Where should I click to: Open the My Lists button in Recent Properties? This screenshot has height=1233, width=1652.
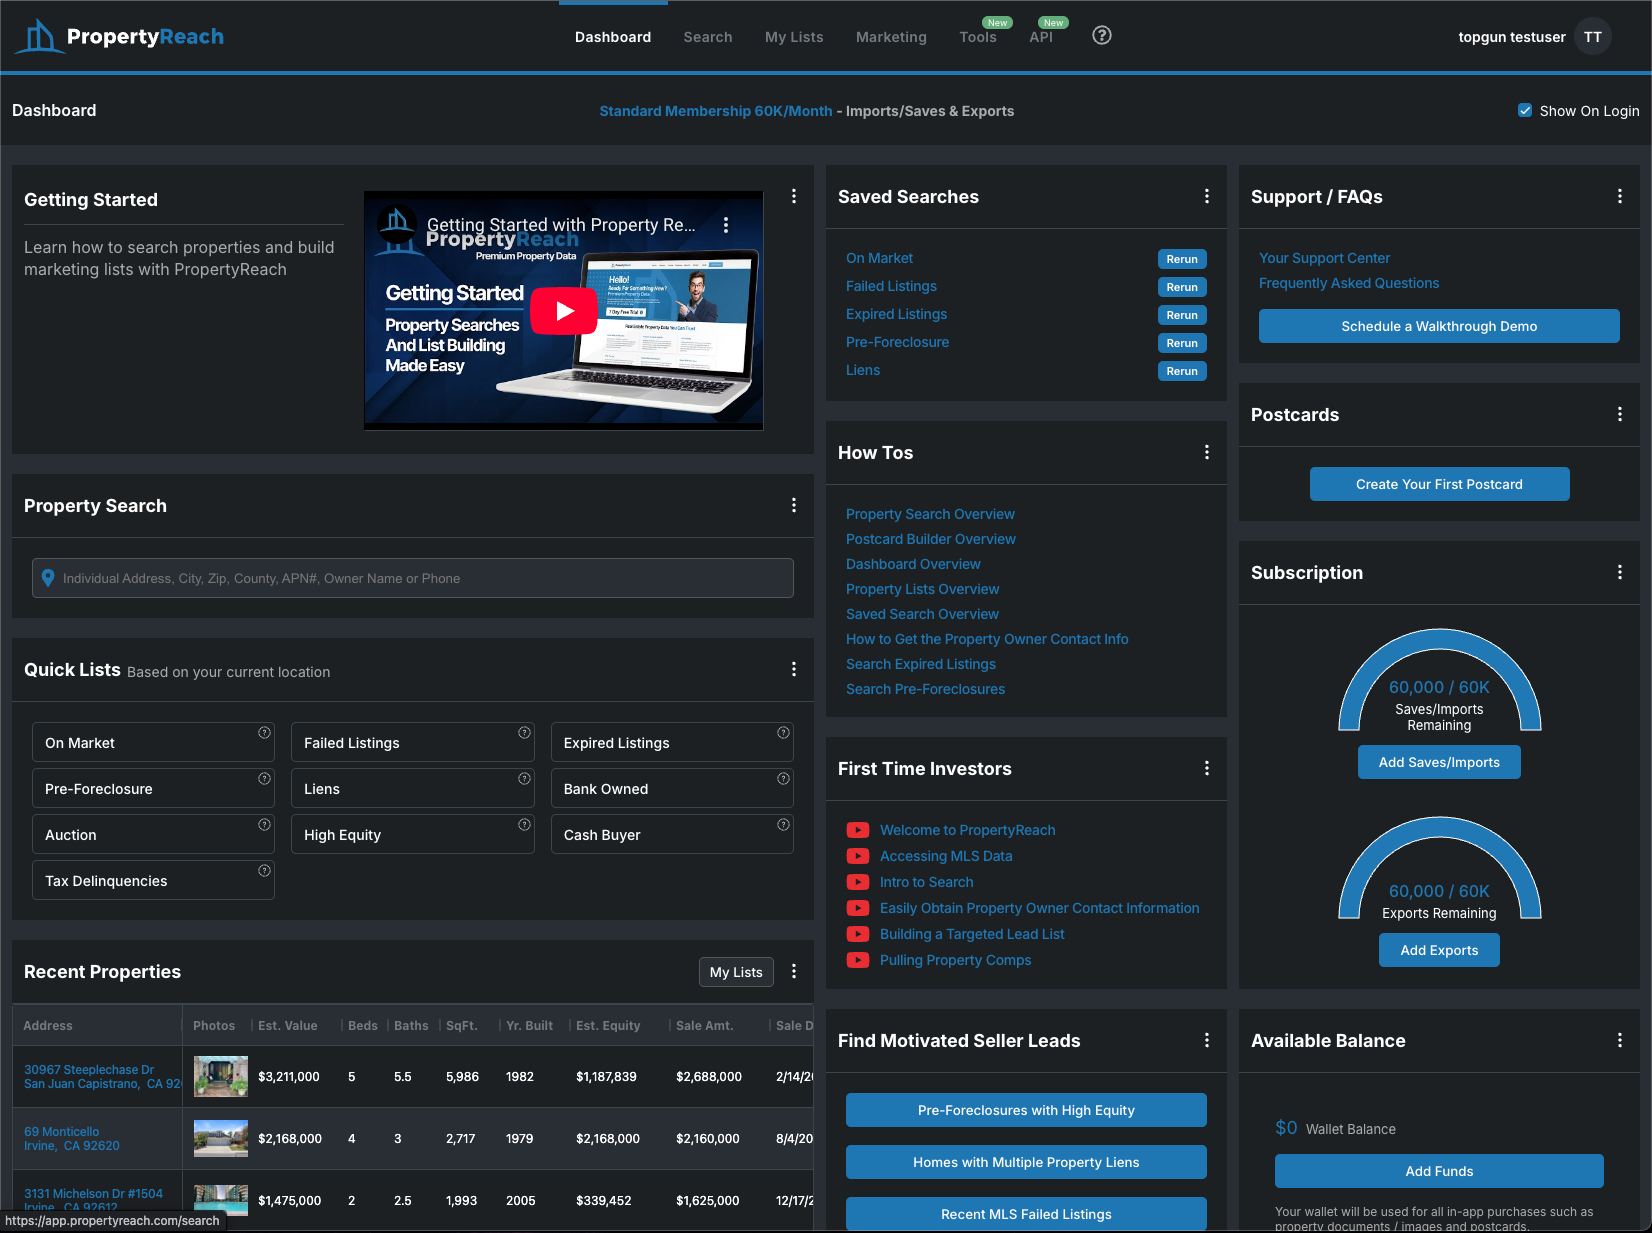pos(736,972)
